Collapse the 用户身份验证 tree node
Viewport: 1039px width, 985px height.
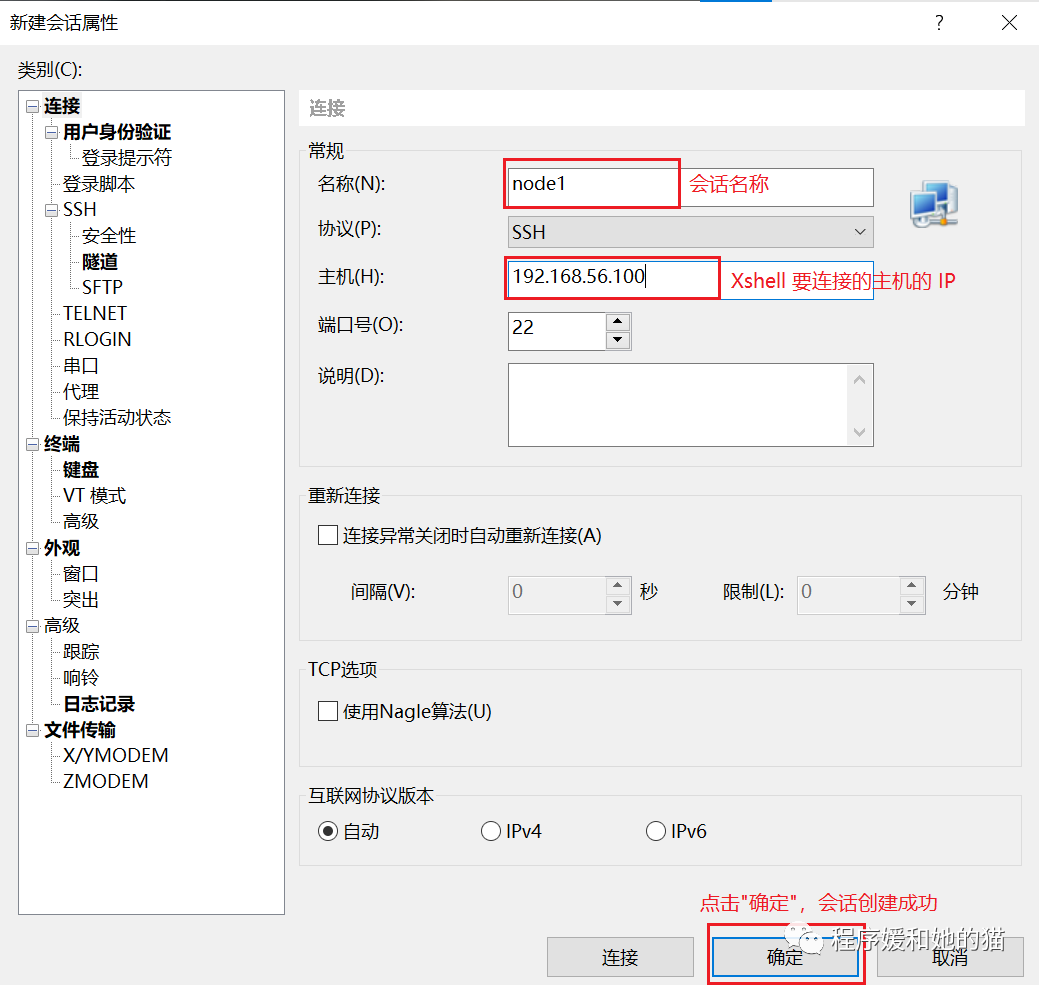coord(52,132)
